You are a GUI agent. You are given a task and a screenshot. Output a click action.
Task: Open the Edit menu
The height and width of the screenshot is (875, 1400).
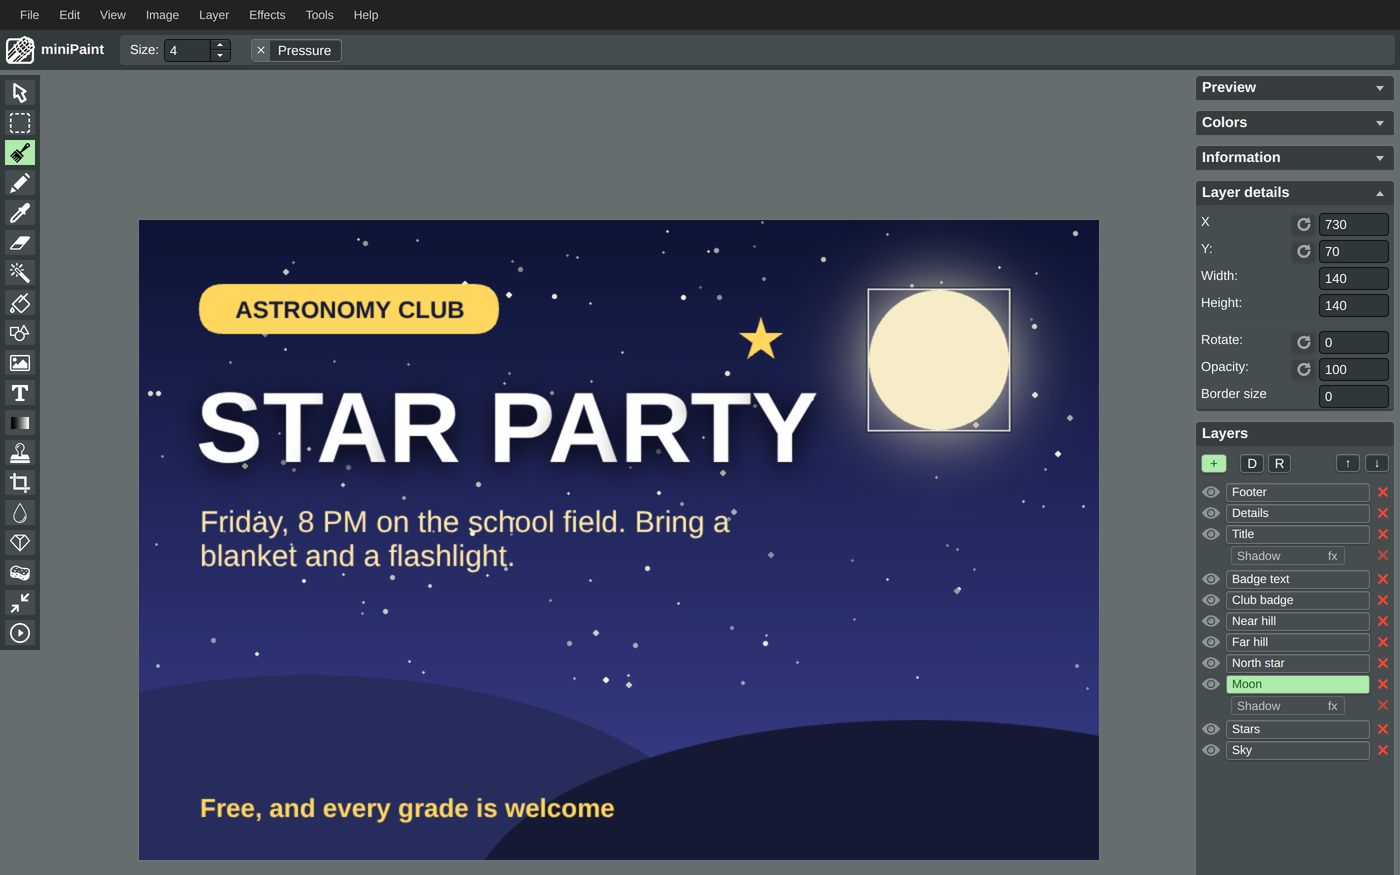(70, 15)
